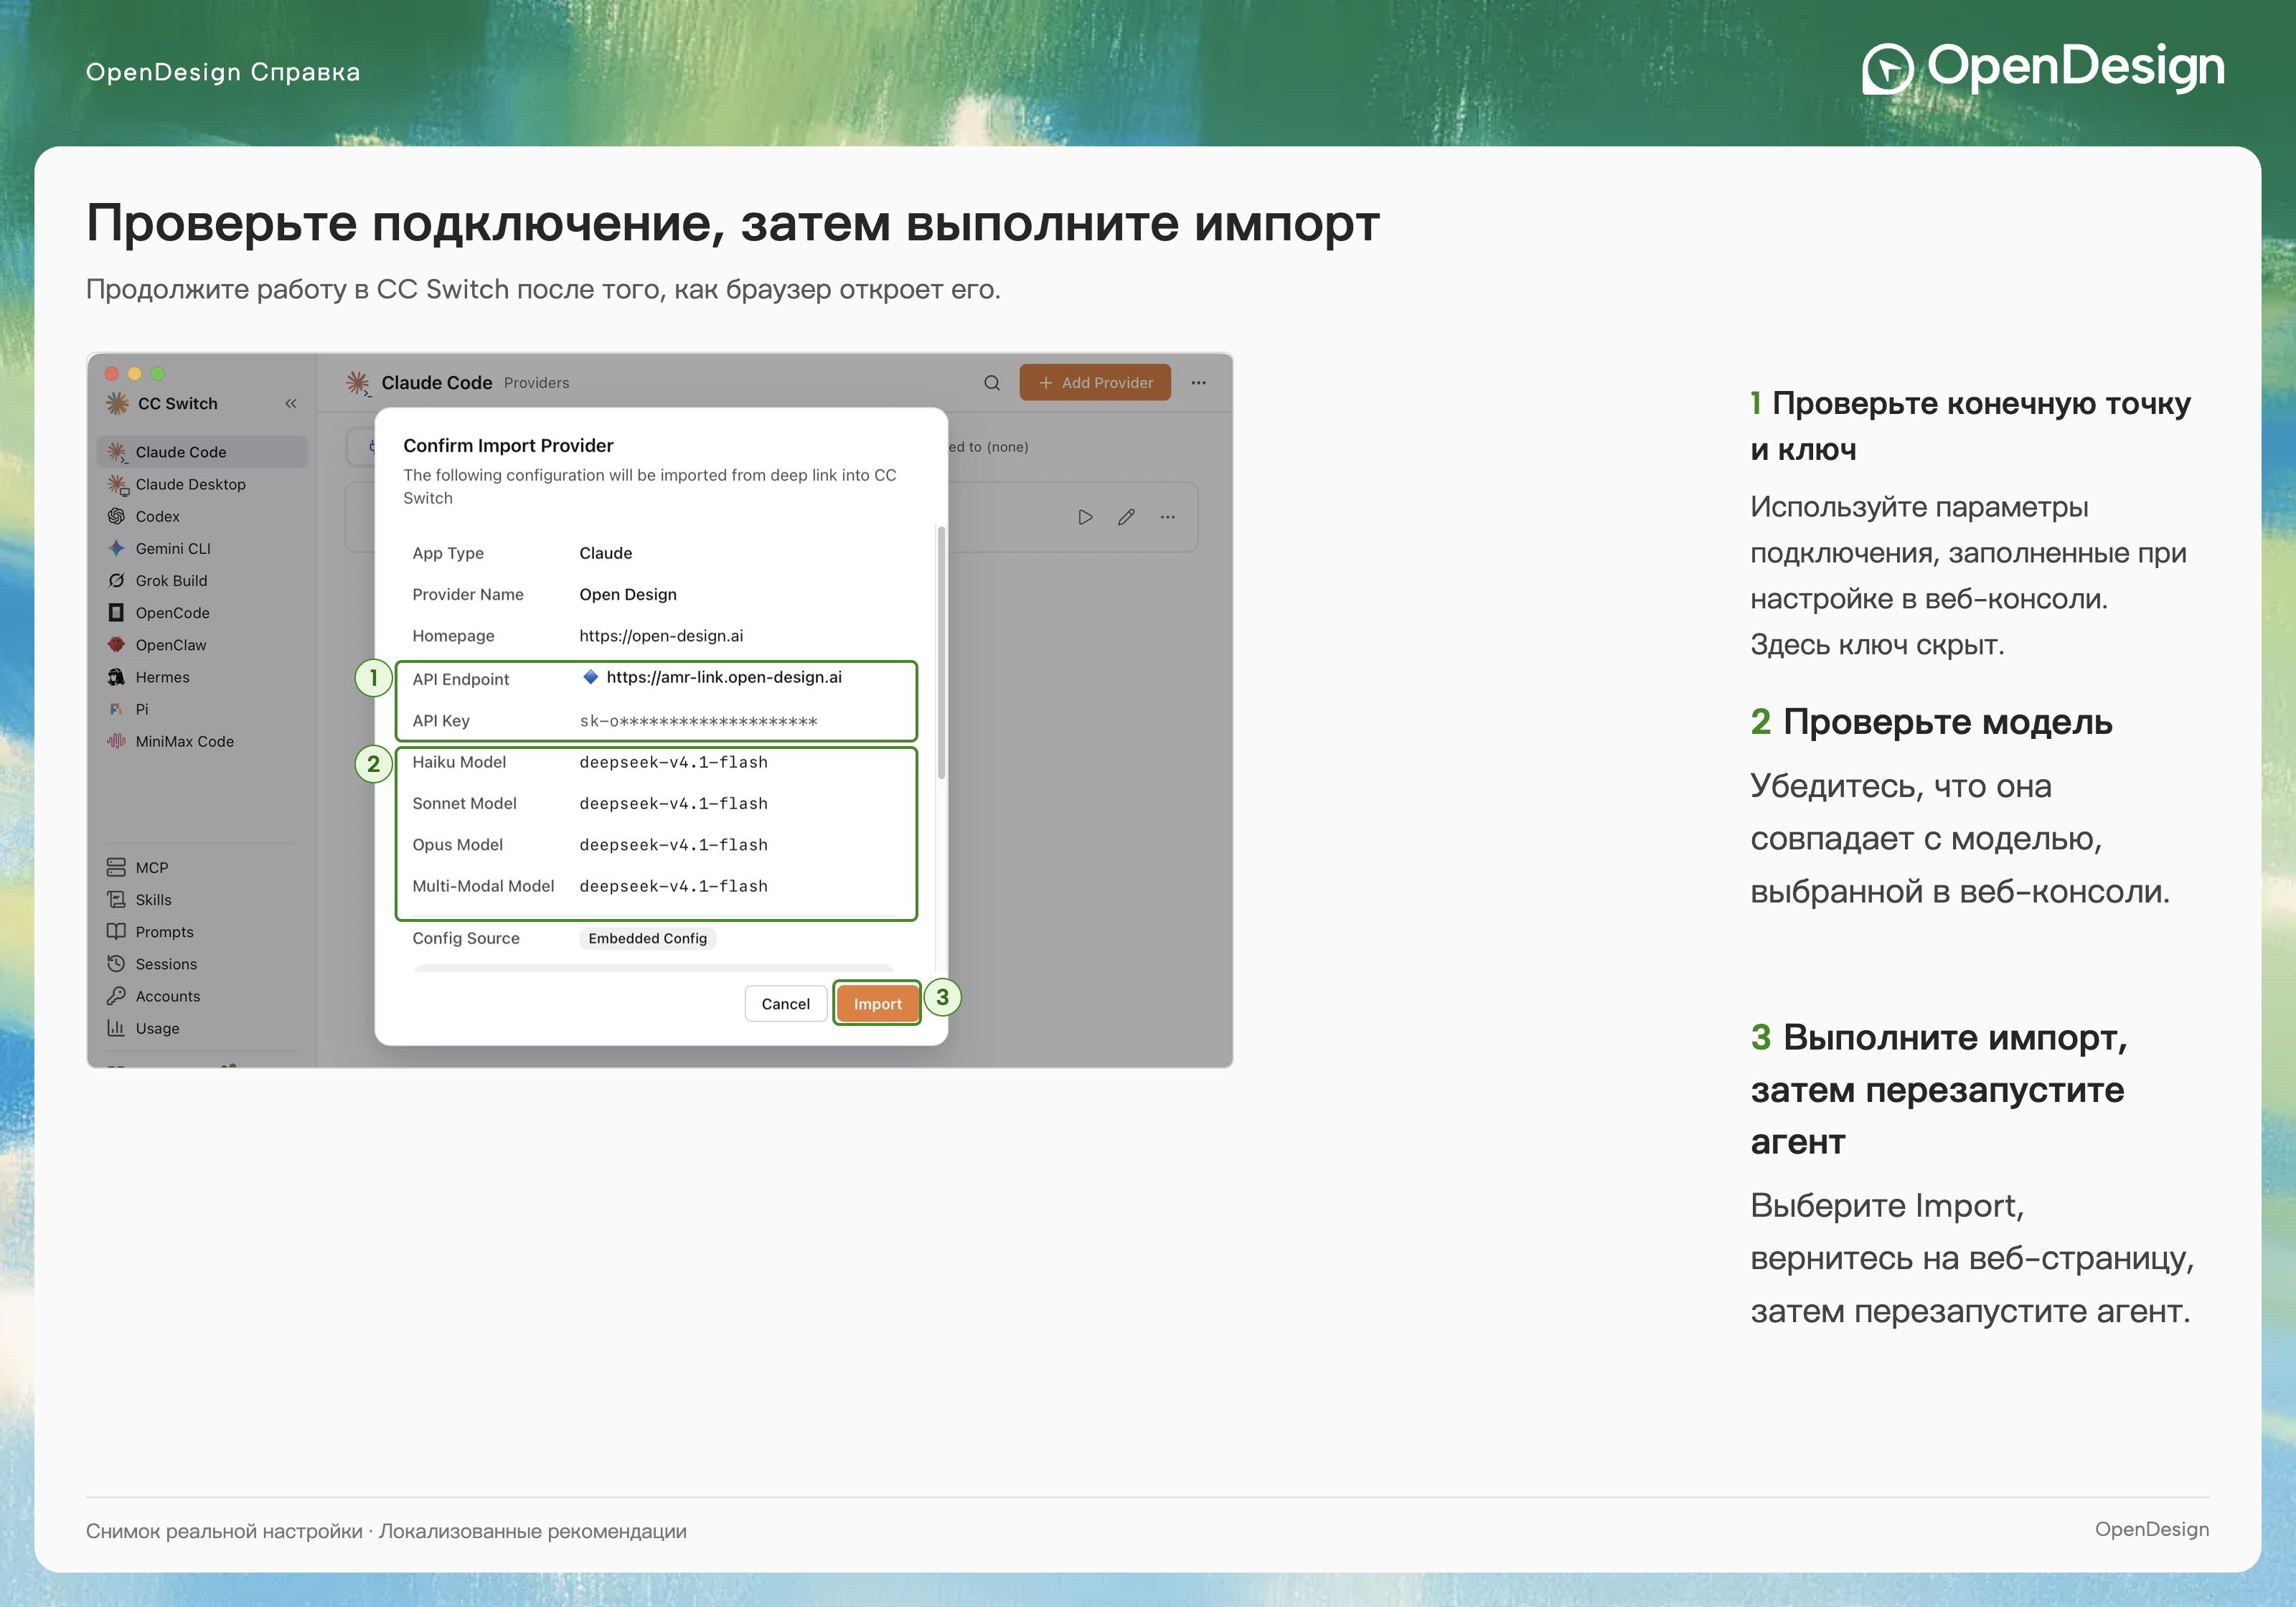Click the Claude Code logo in the header
Image resolution: width=2296 pixels, height=1607 pixels.
357,383
